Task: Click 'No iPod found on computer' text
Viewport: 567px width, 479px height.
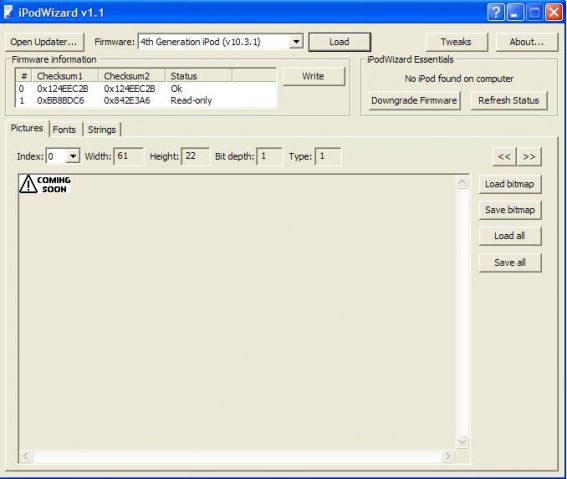Action: (459, 78)
